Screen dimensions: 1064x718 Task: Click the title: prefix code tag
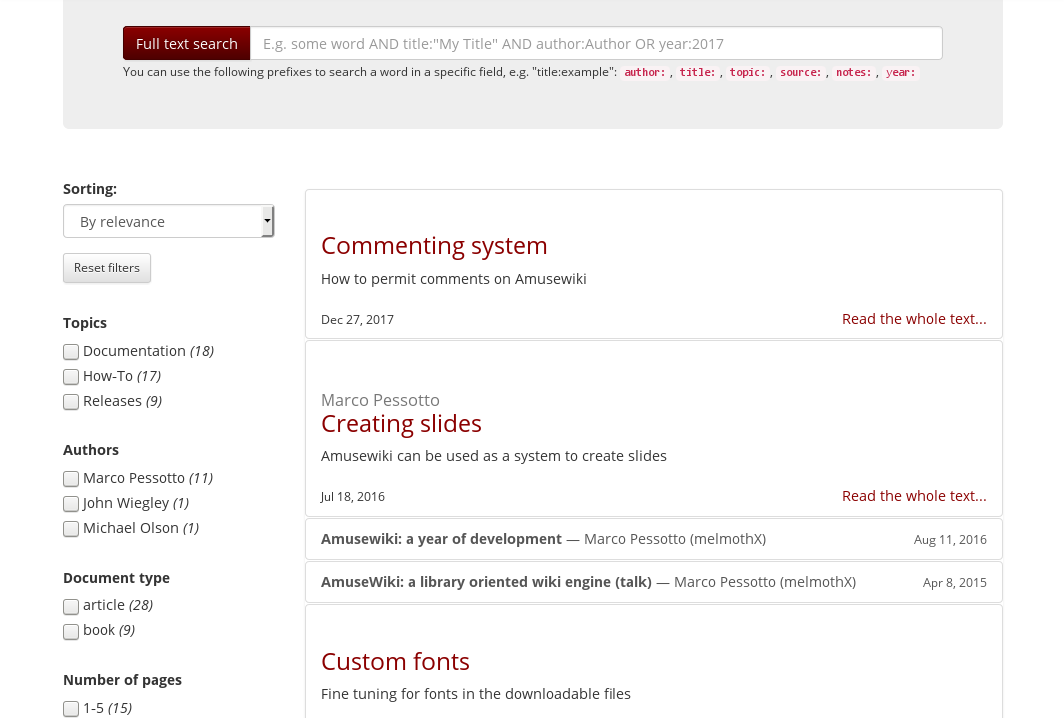tap(698, 72)
